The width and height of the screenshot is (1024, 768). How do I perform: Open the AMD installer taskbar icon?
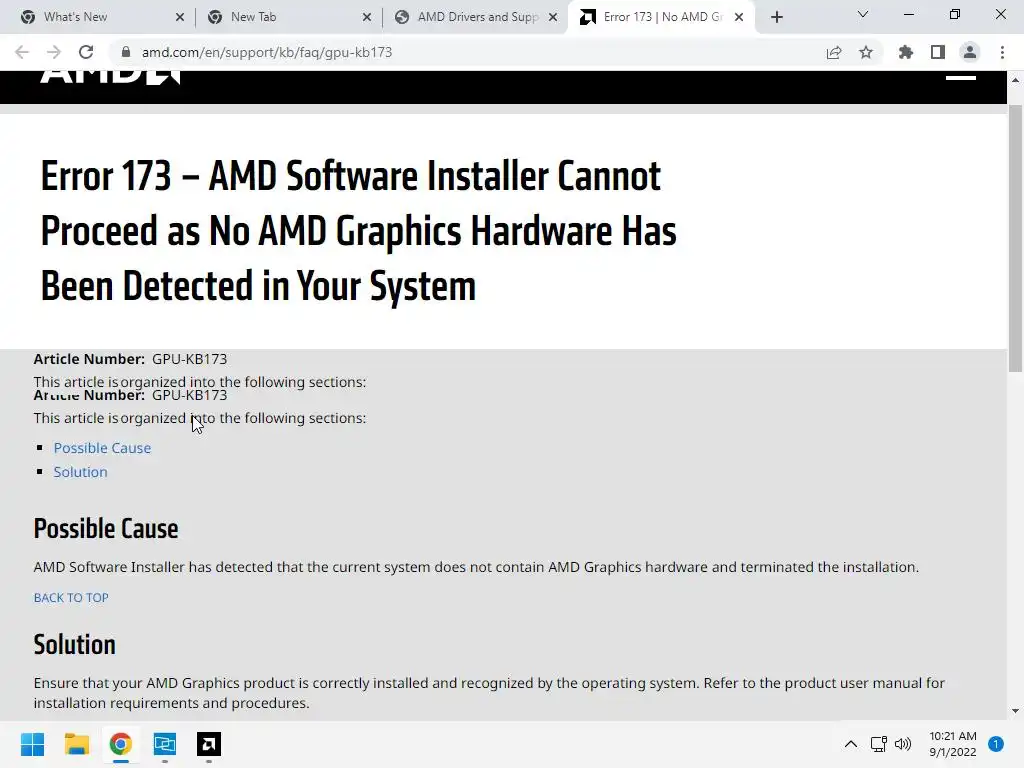click(209, 744)
